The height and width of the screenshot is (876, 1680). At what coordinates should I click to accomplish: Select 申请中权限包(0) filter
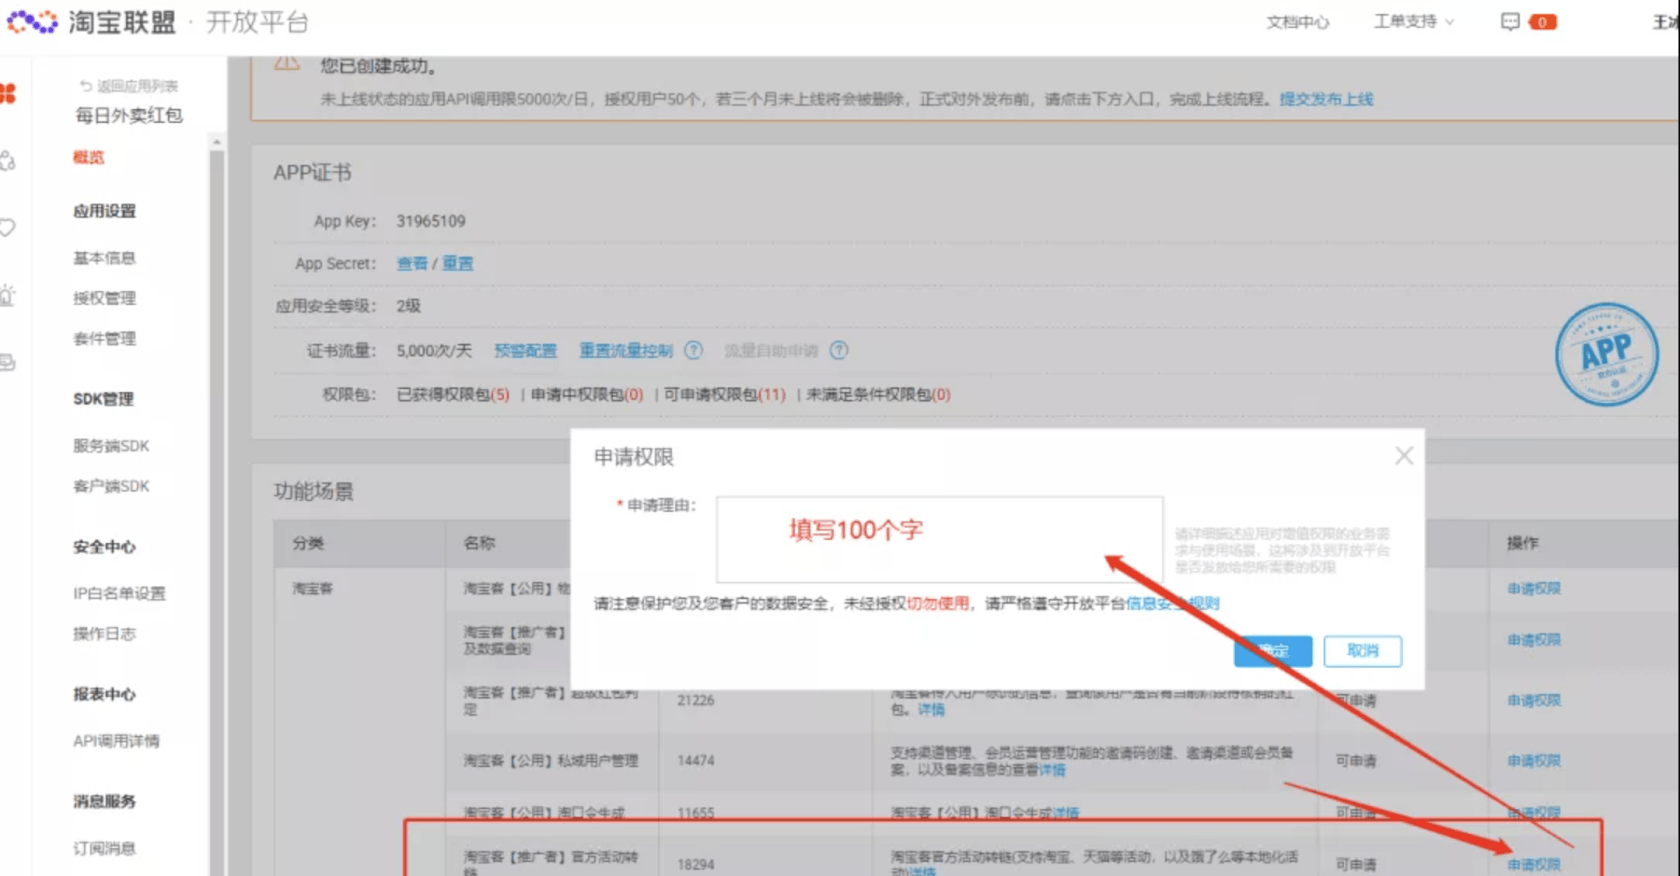[x=587, y=394]
